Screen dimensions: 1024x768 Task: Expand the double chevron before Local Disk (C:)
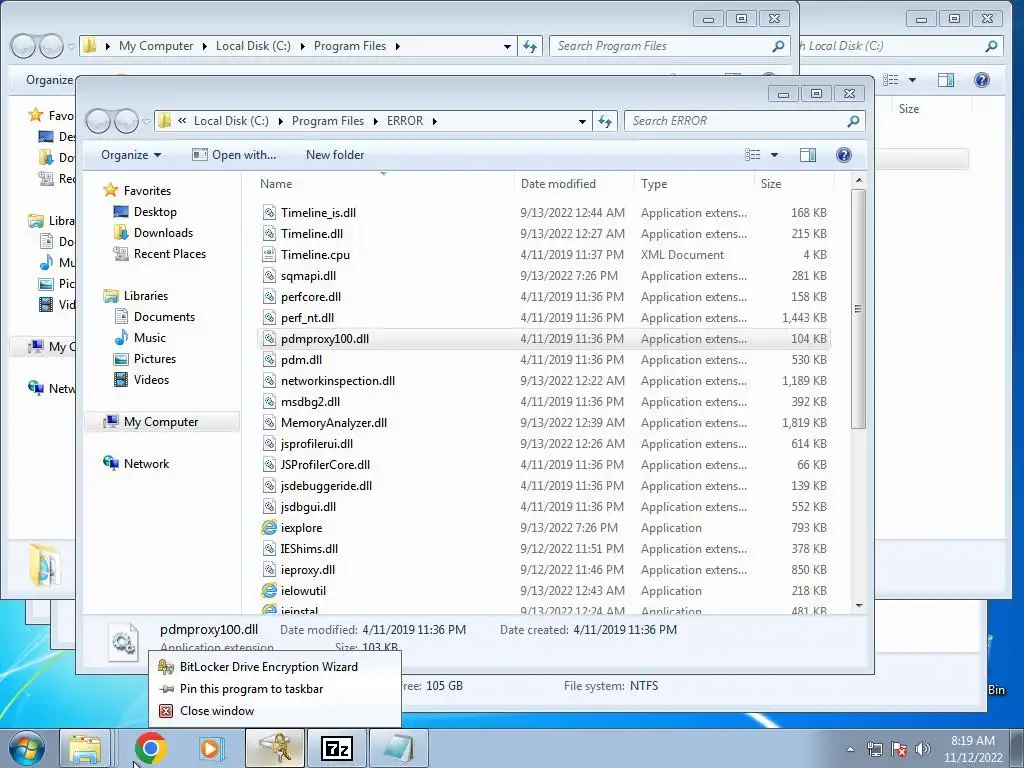pos(182,121)
